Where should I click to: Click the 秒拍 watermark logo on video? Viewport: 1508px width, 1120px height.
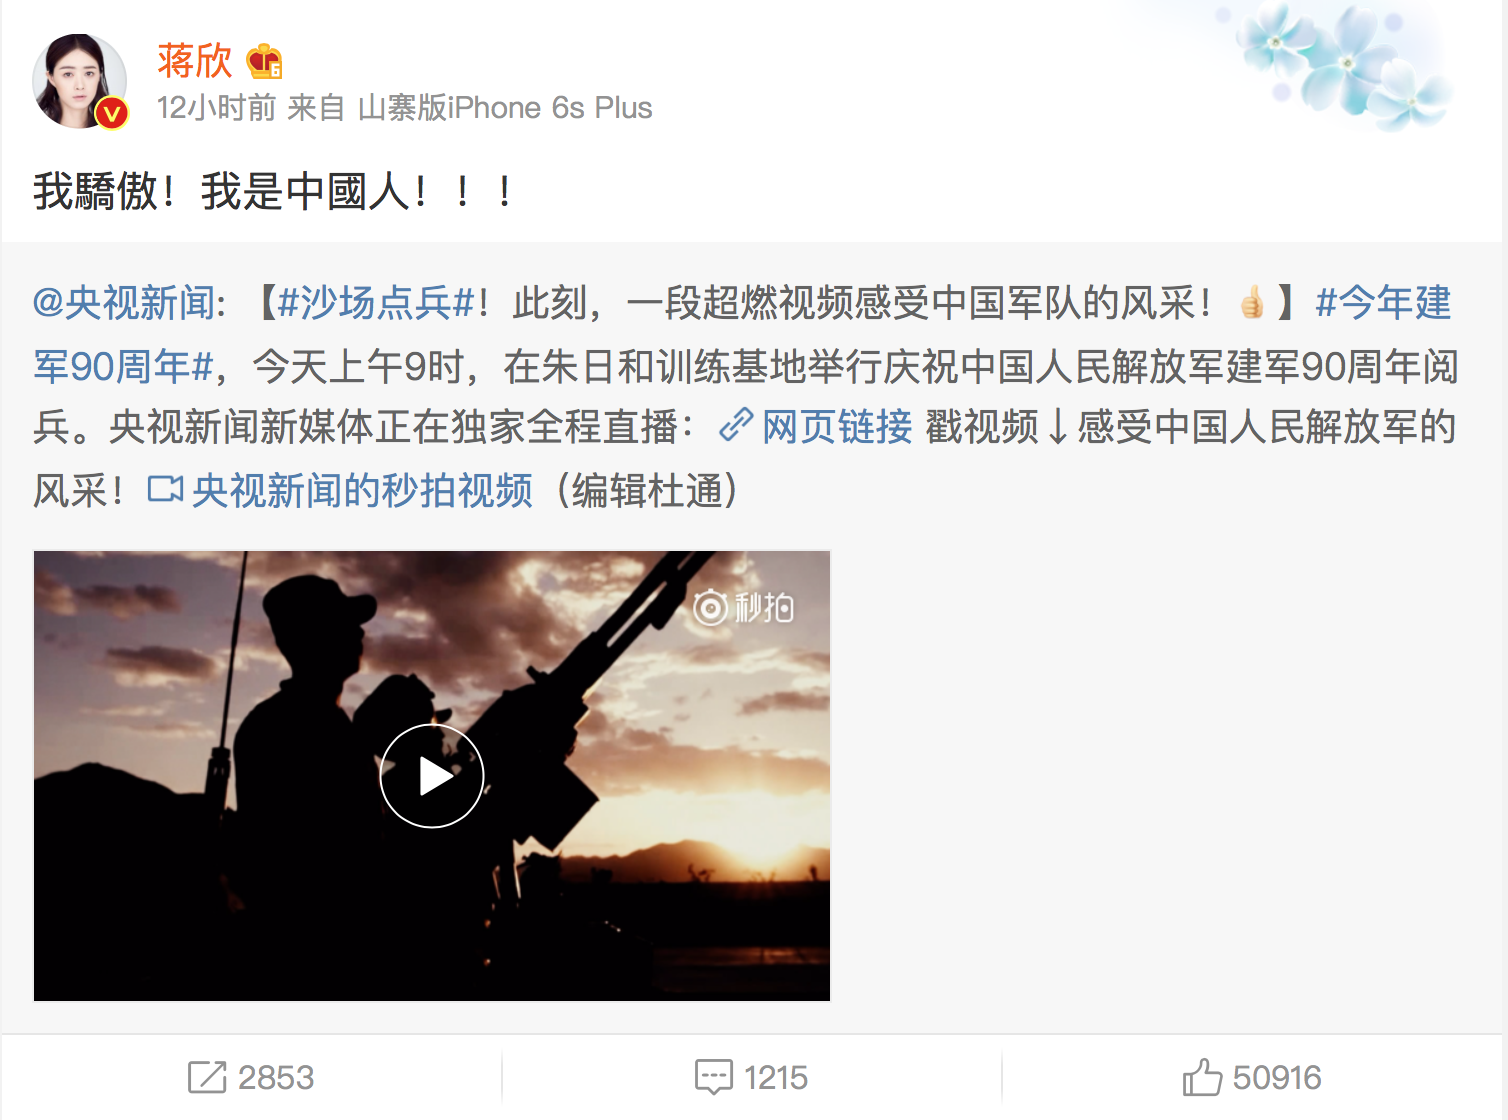pos(744,607)
